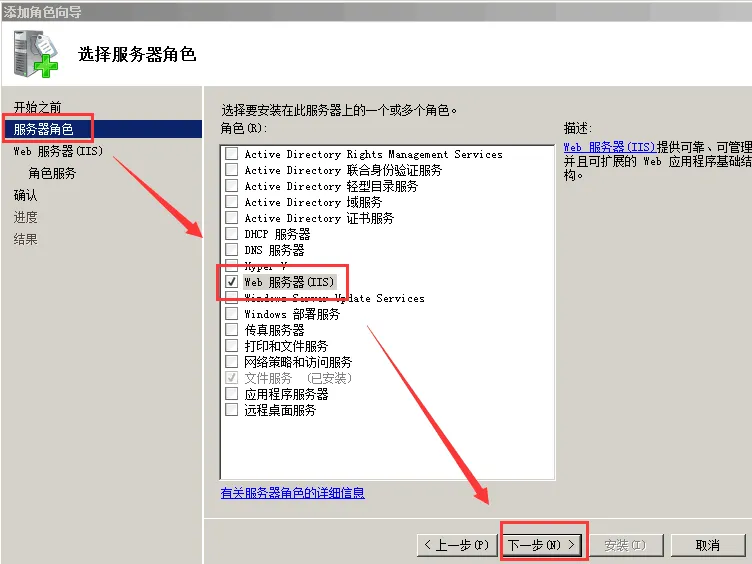Image resolution: width=752 pixels, height=564 pixels.
Task: Click 下一步(N) button
Action: 543,545
